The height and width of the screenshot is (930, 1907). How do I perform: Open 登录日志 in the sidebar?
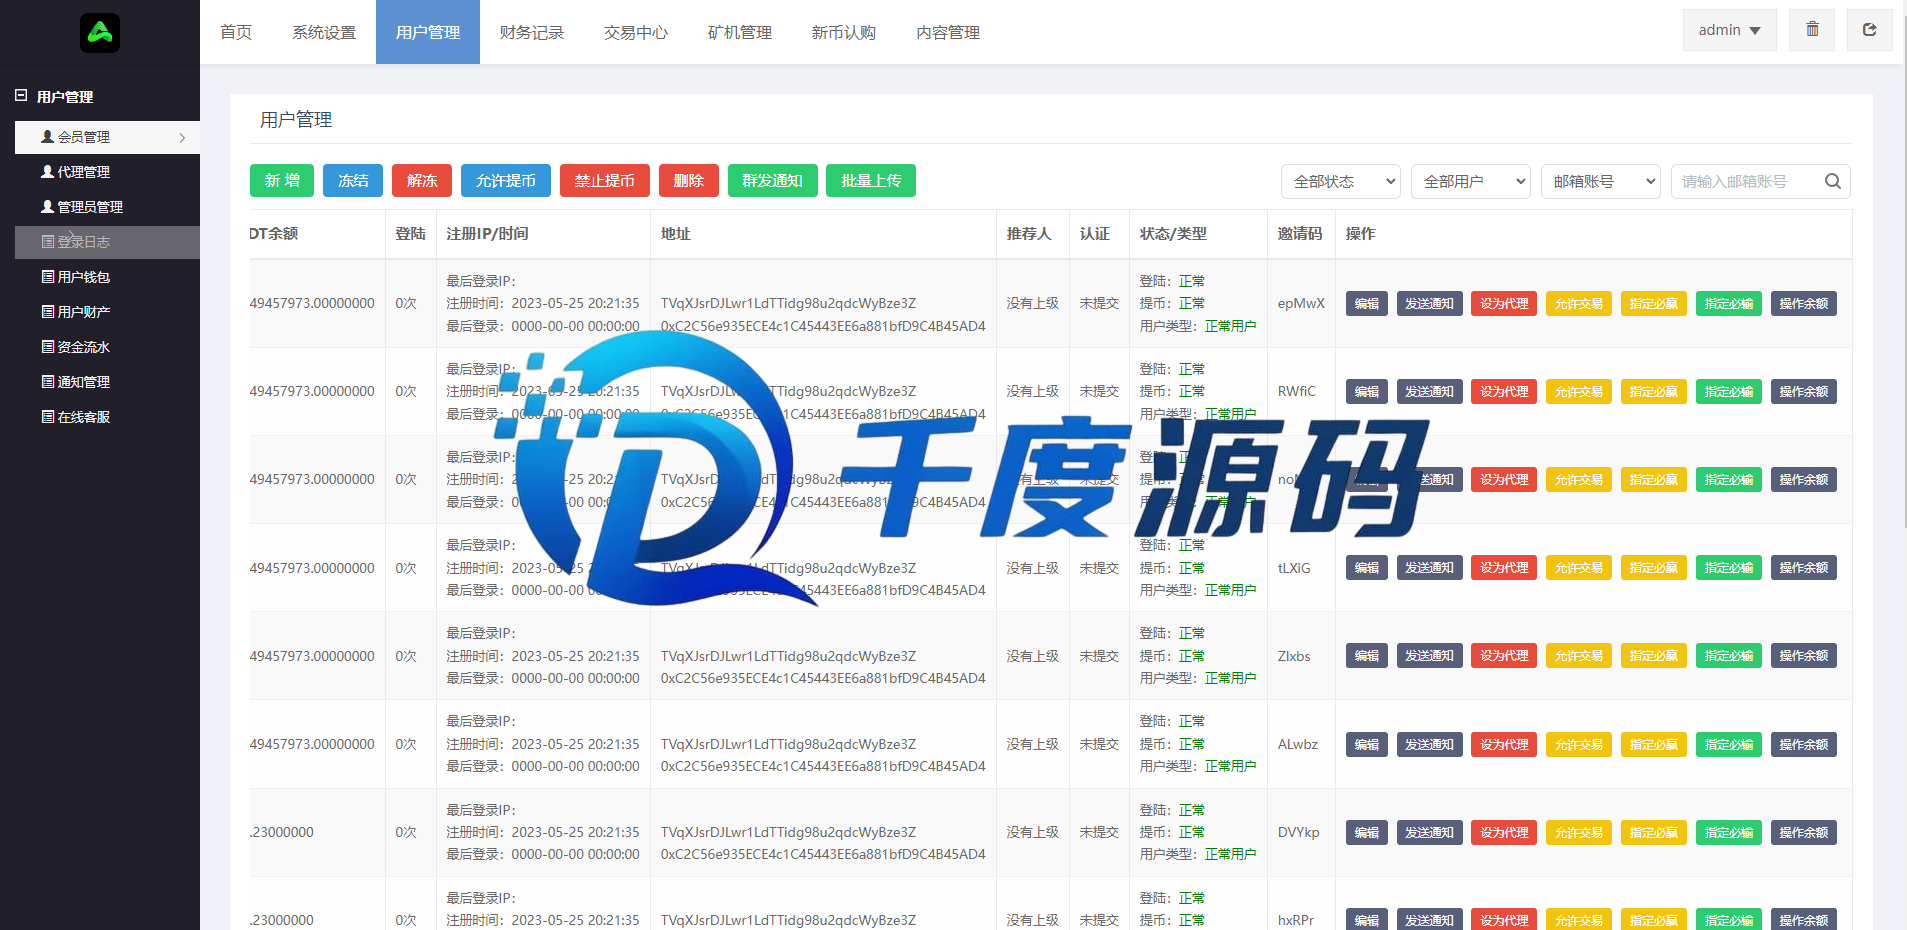pyautogui.click(x=108, y=242)
